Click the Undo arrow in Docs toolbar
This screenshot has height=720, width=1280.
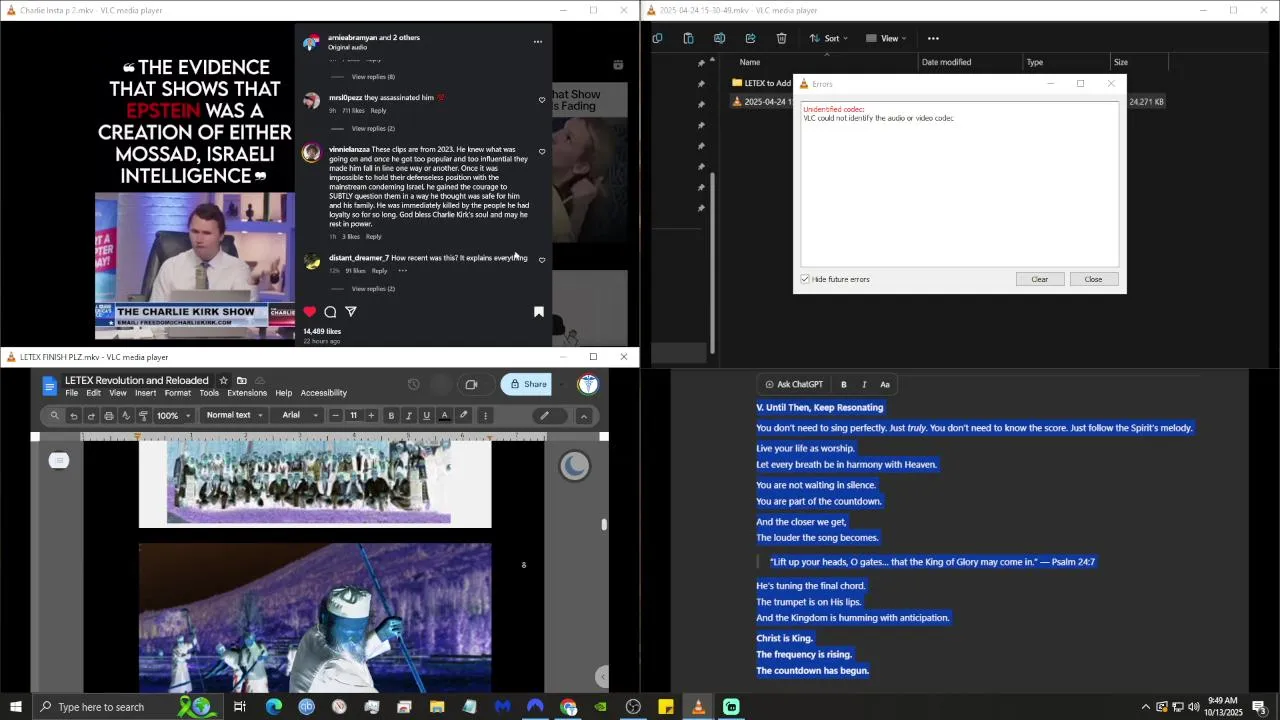coord(73,416)
